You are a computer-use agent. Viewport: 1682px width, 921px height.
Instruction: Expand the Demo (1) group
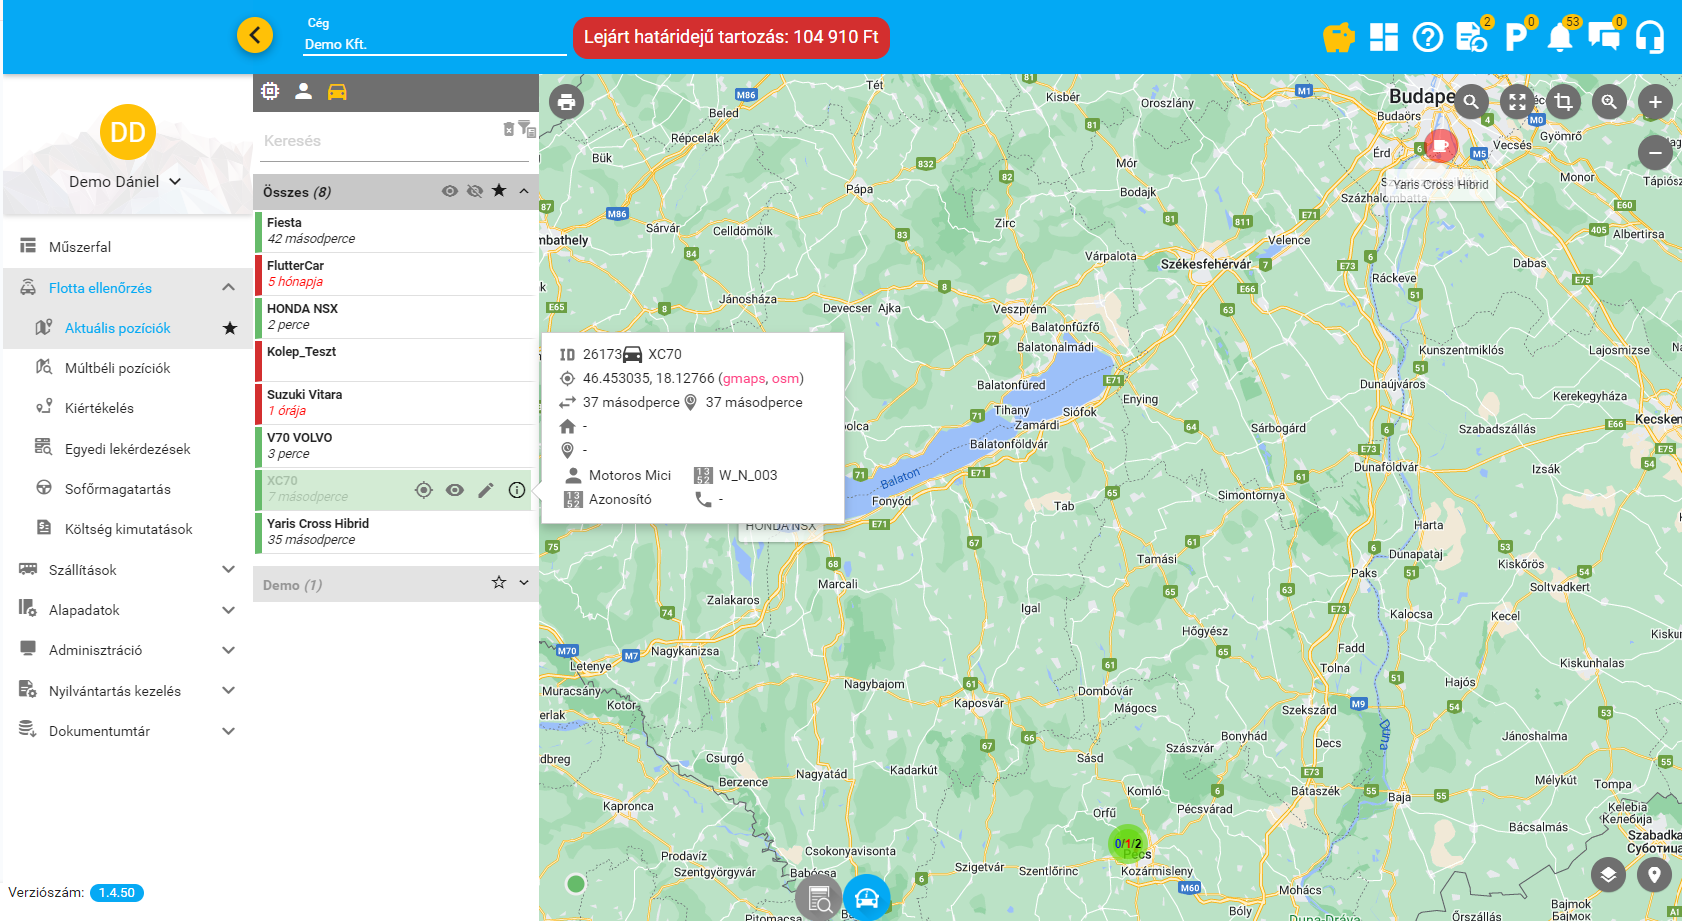point(524,583)
